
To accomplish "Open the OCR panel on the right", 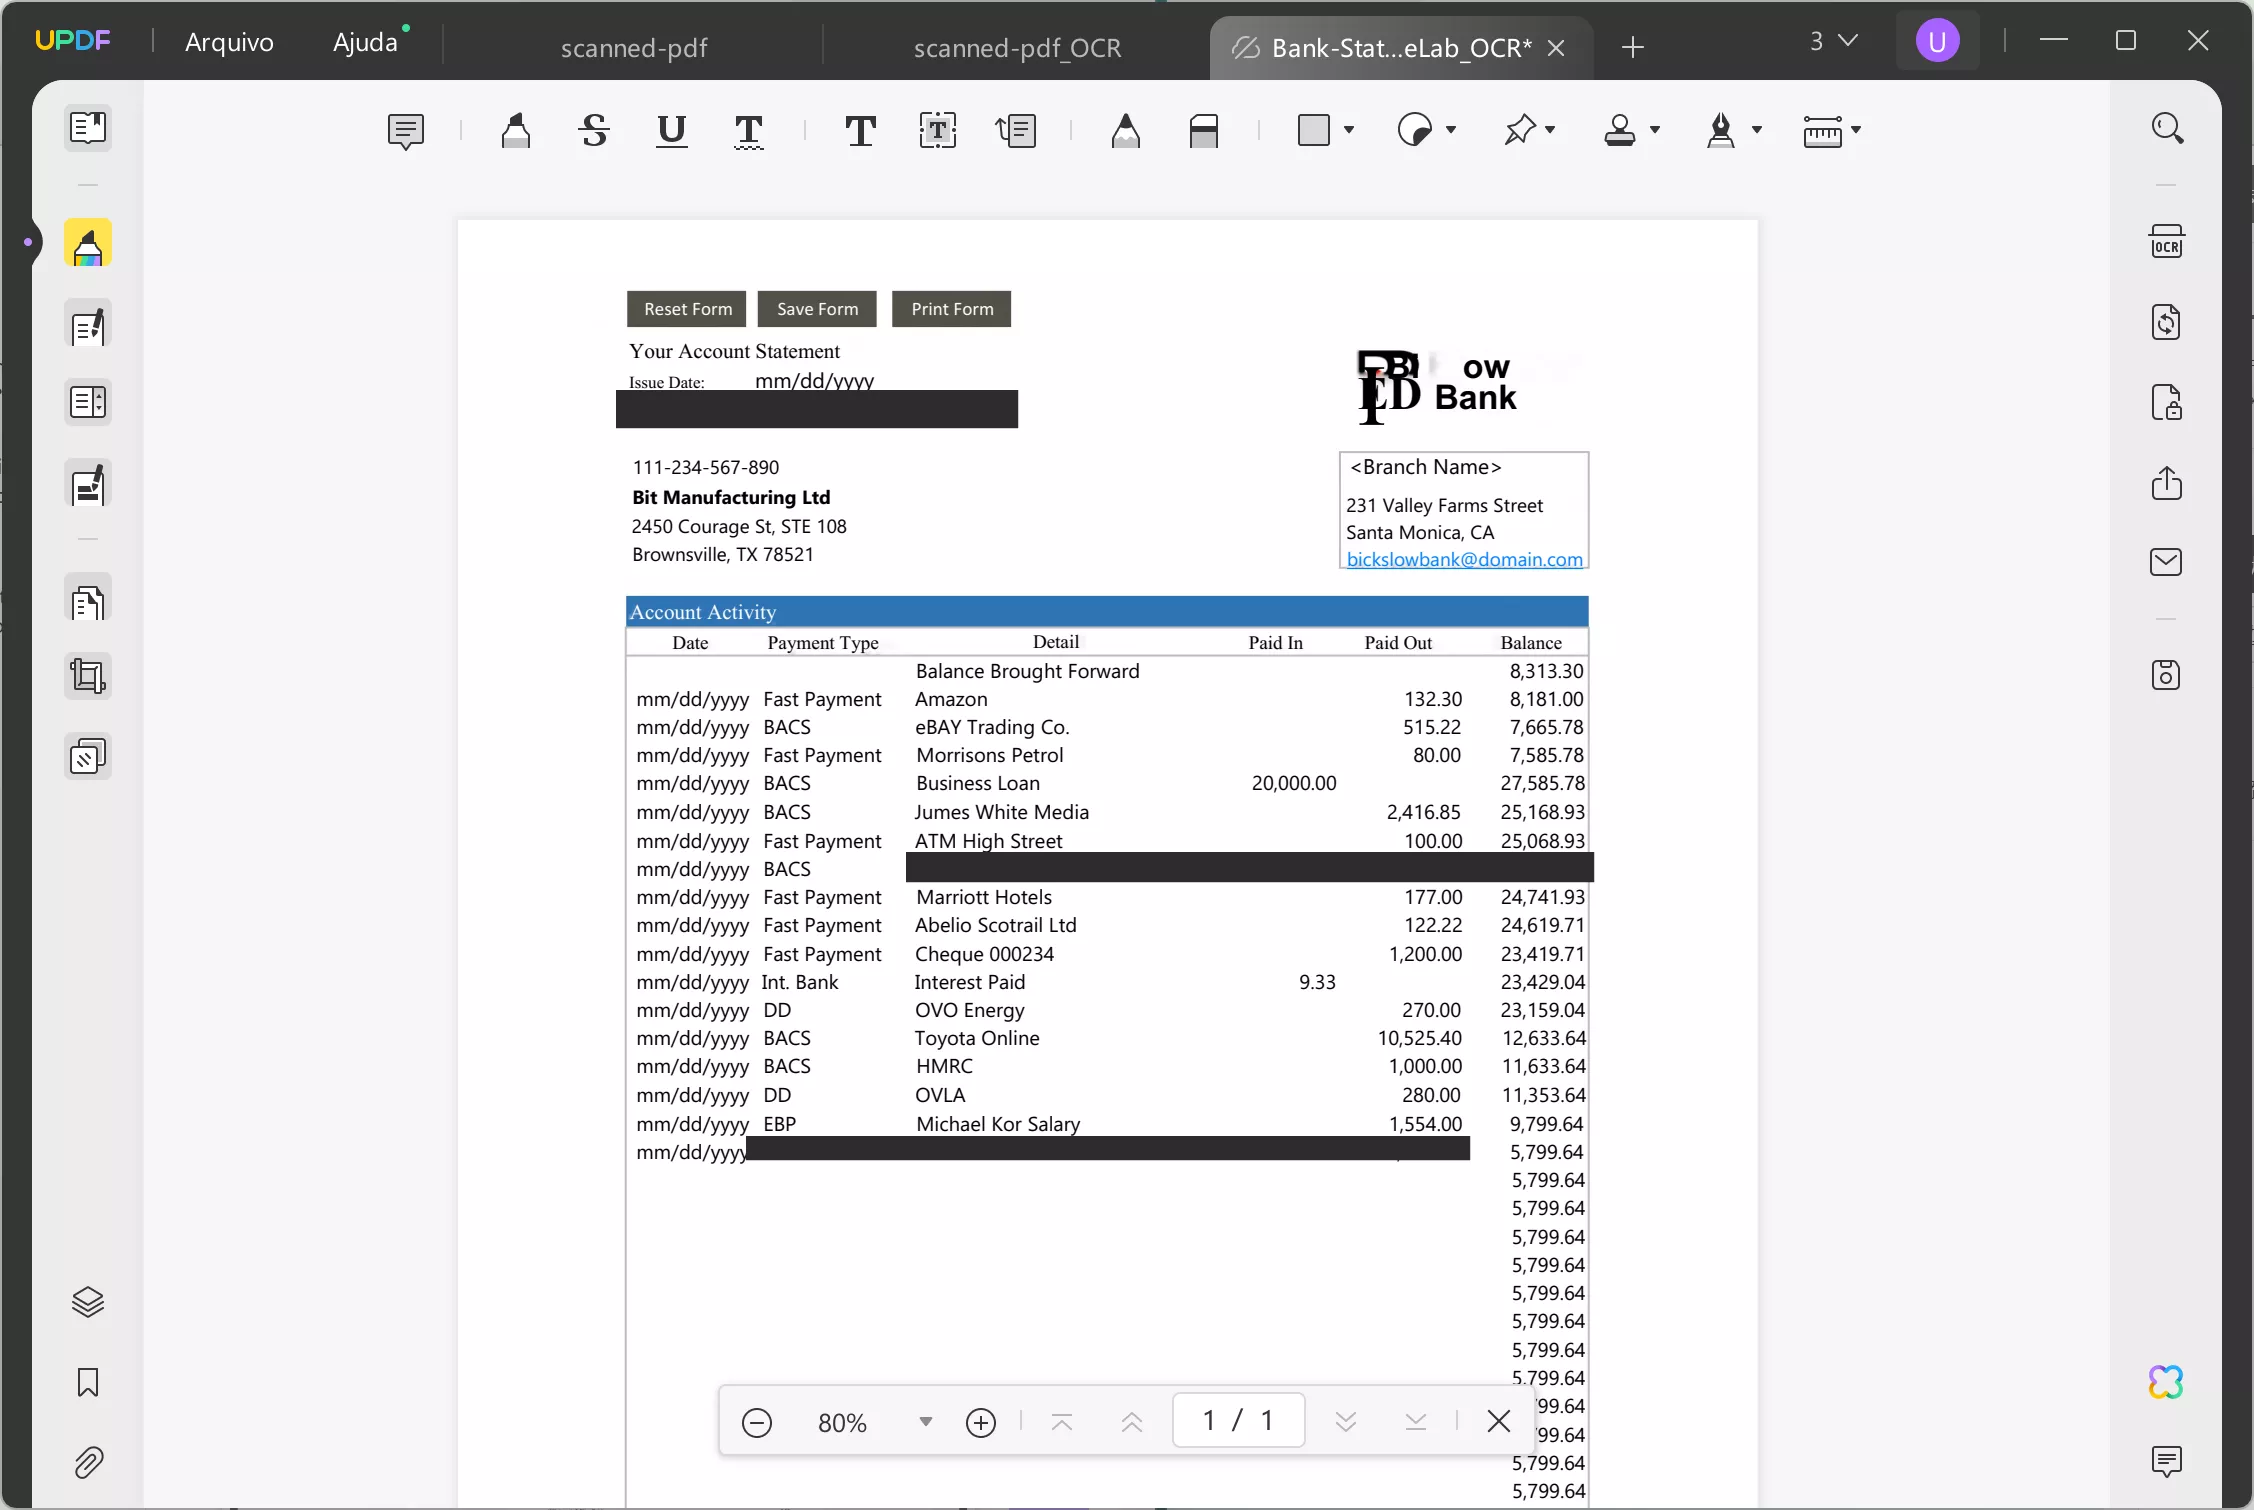I will [x=2168, y=241].
